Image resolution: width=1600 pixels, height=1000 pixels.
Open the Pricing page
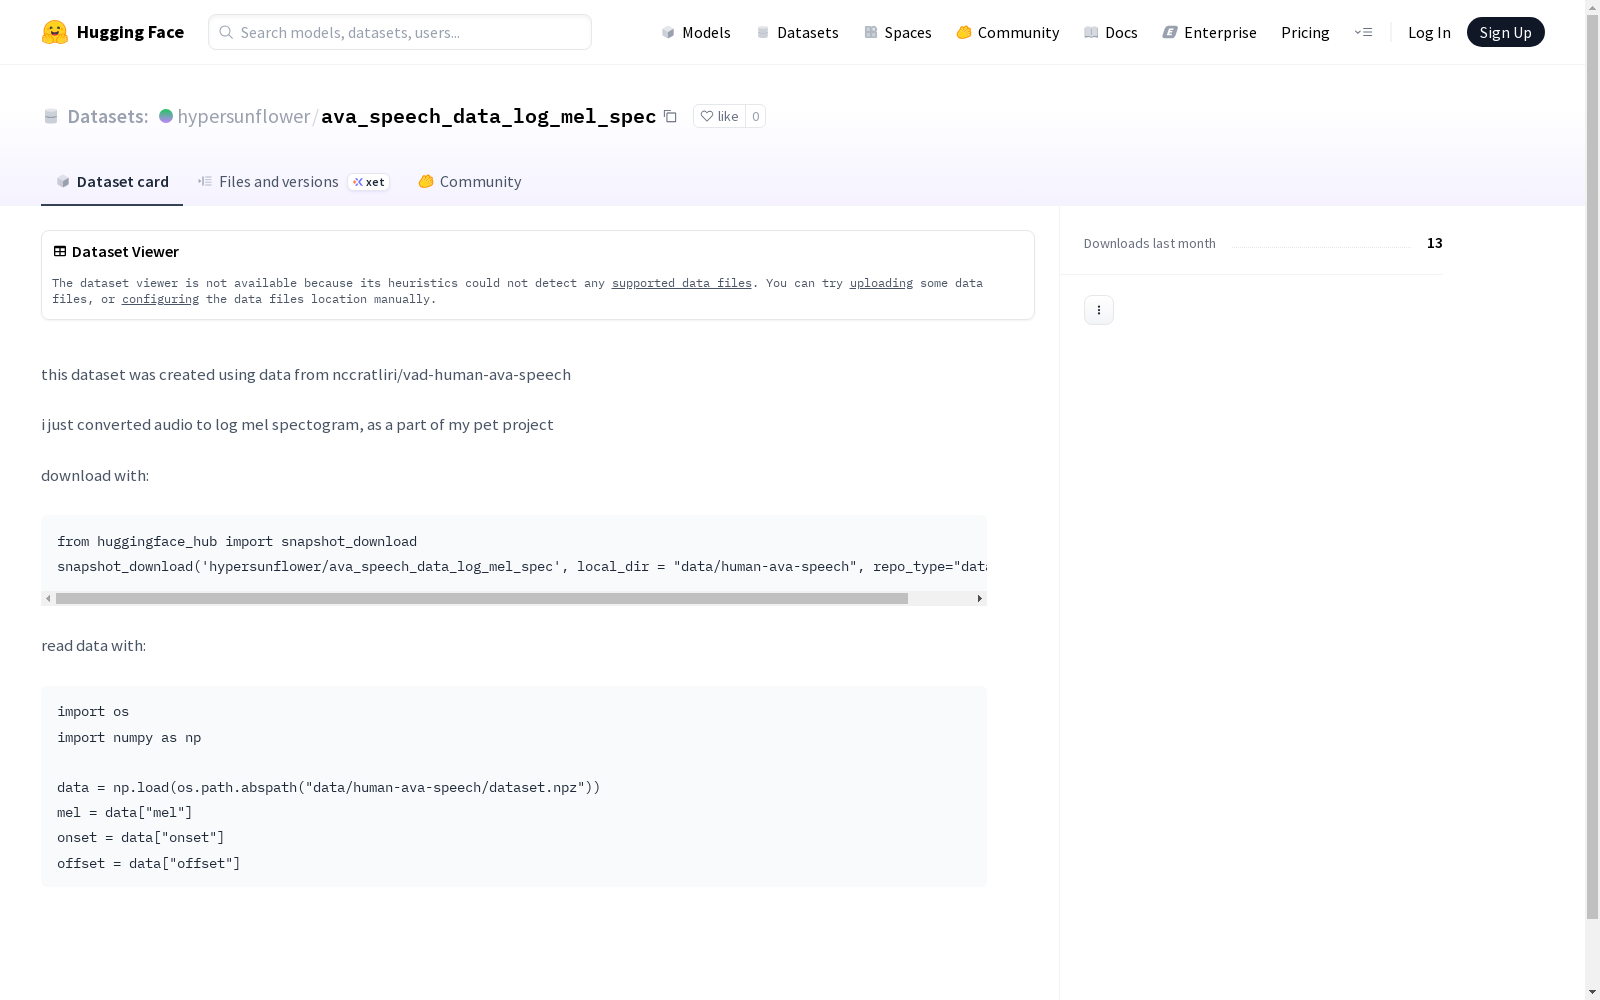point(1305,32)
